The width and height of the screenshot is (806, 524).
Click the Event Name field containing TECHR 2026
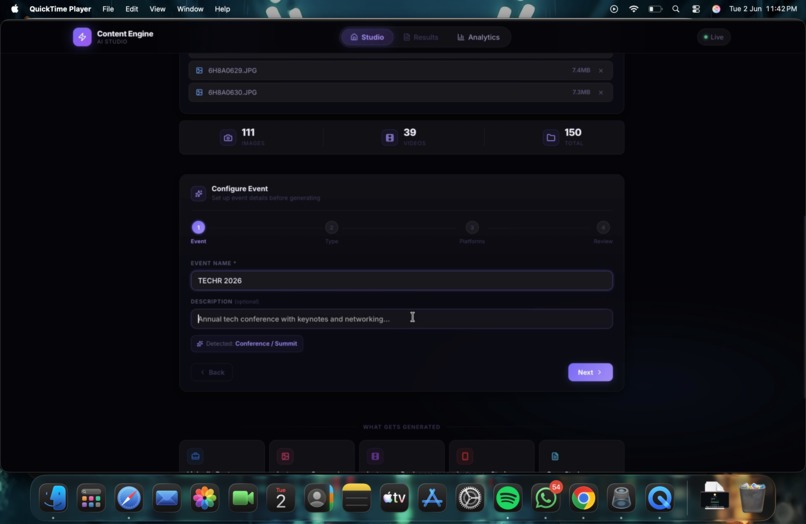[401, 281]
